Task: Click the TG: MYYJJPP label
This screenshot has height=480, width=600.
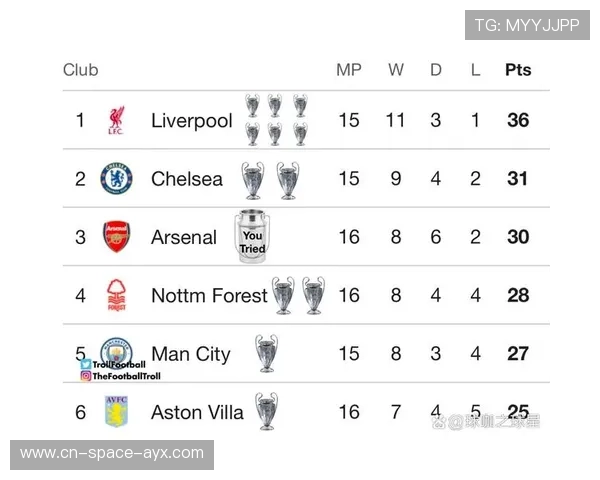Action: click(x=527, y=25)
